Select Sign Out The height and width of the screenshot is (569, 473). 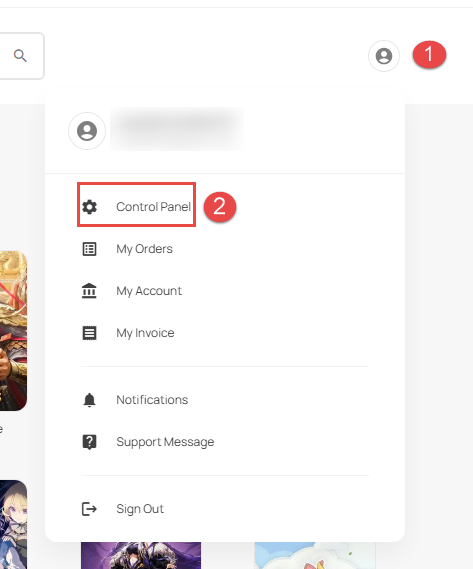tap(140, 509)
